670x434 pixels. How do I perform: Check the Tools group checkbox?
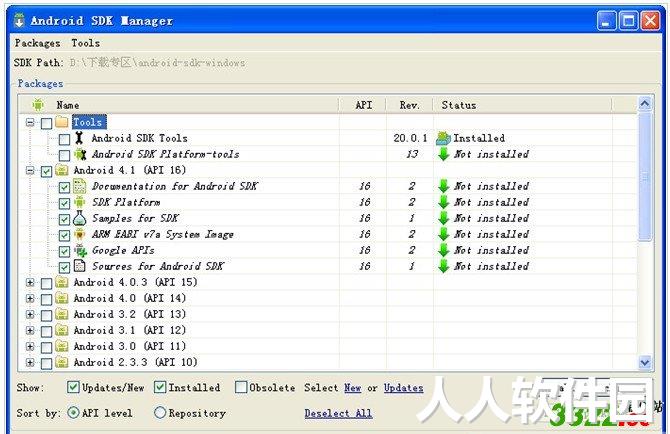(x=46, y=123)
